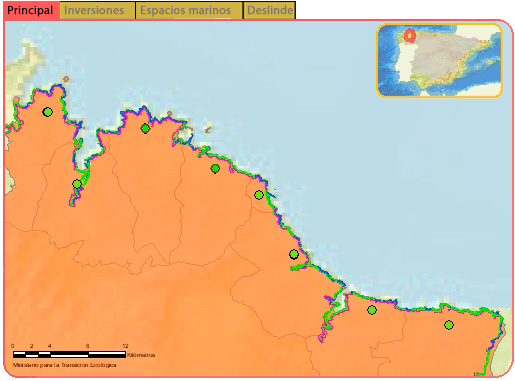This screenshot has width=515, height=381.
Task: Click green marker left of the easternmost one
Action: (372, 310)
